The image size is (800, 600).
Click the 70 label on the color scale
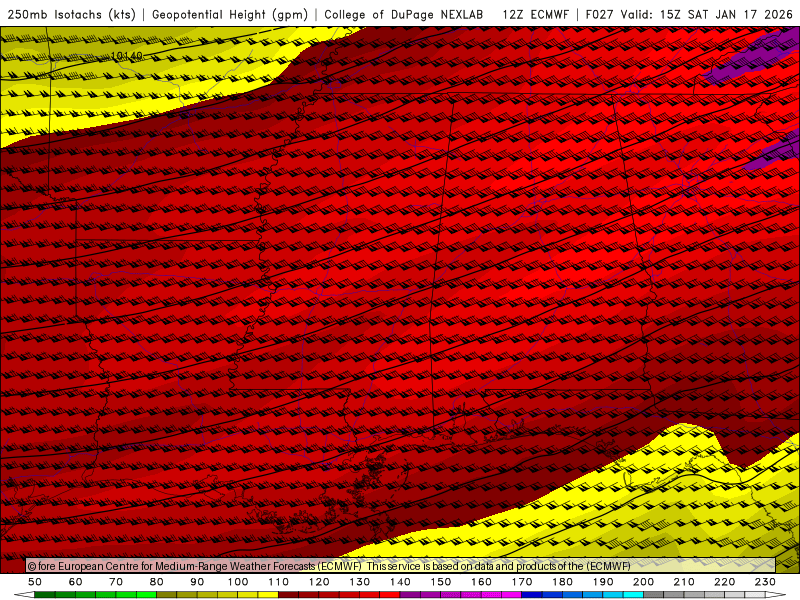pos(116,582)
